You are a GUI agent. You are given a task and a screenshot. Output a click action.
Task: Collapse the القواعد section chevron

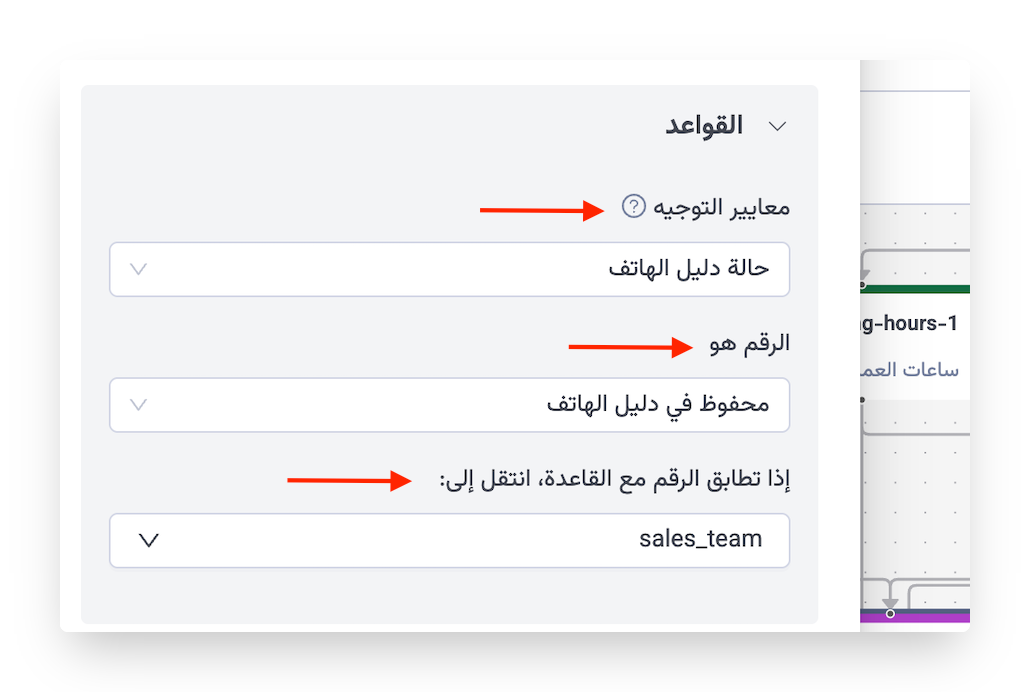pyautogui.click(x=777, y=126)
